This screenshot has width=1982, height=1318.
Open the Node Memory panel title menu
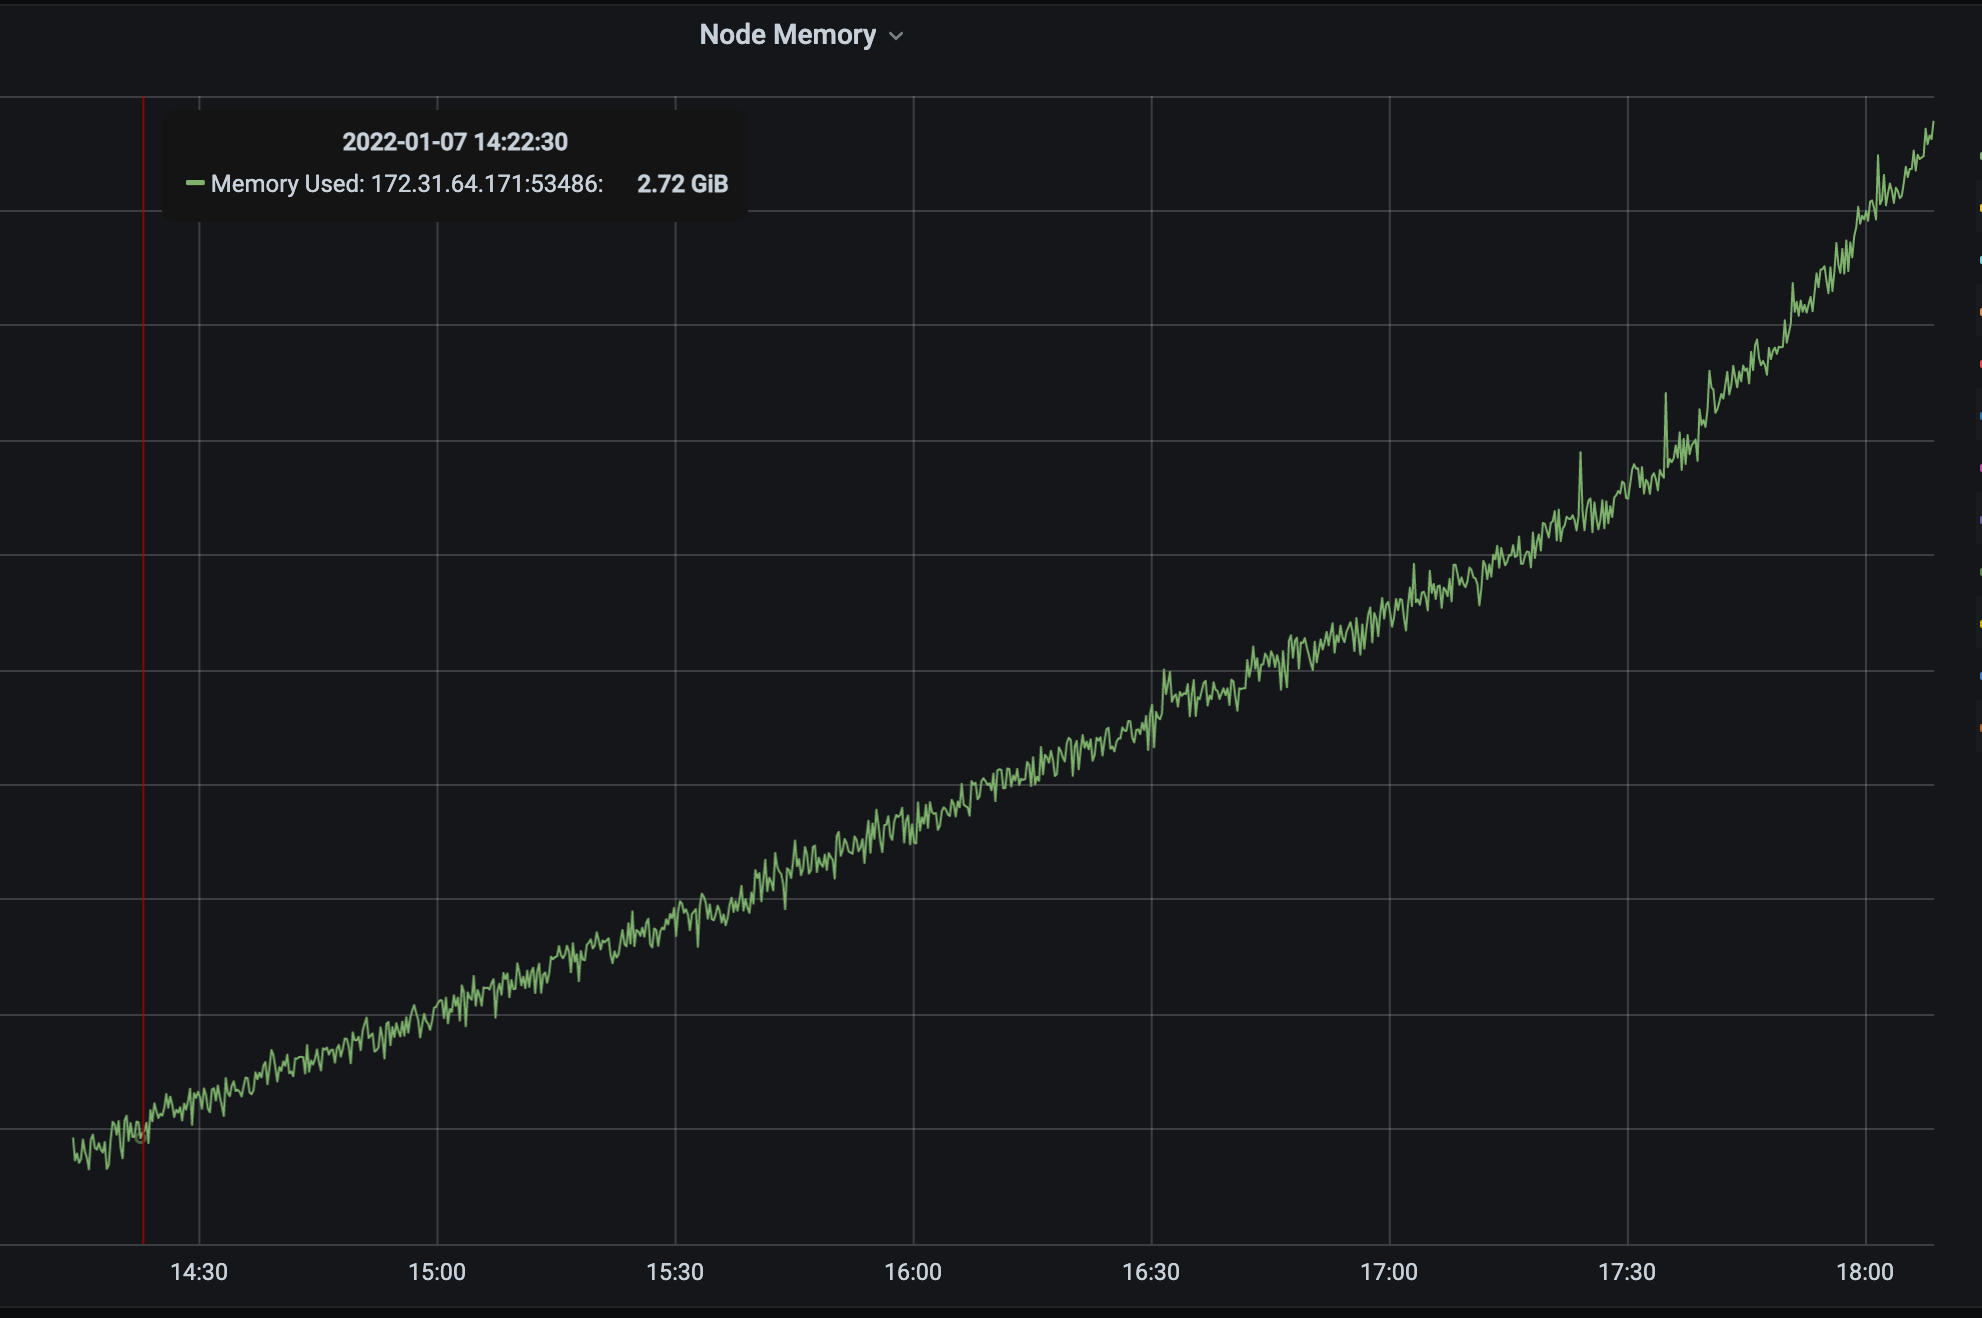point(787,35)
